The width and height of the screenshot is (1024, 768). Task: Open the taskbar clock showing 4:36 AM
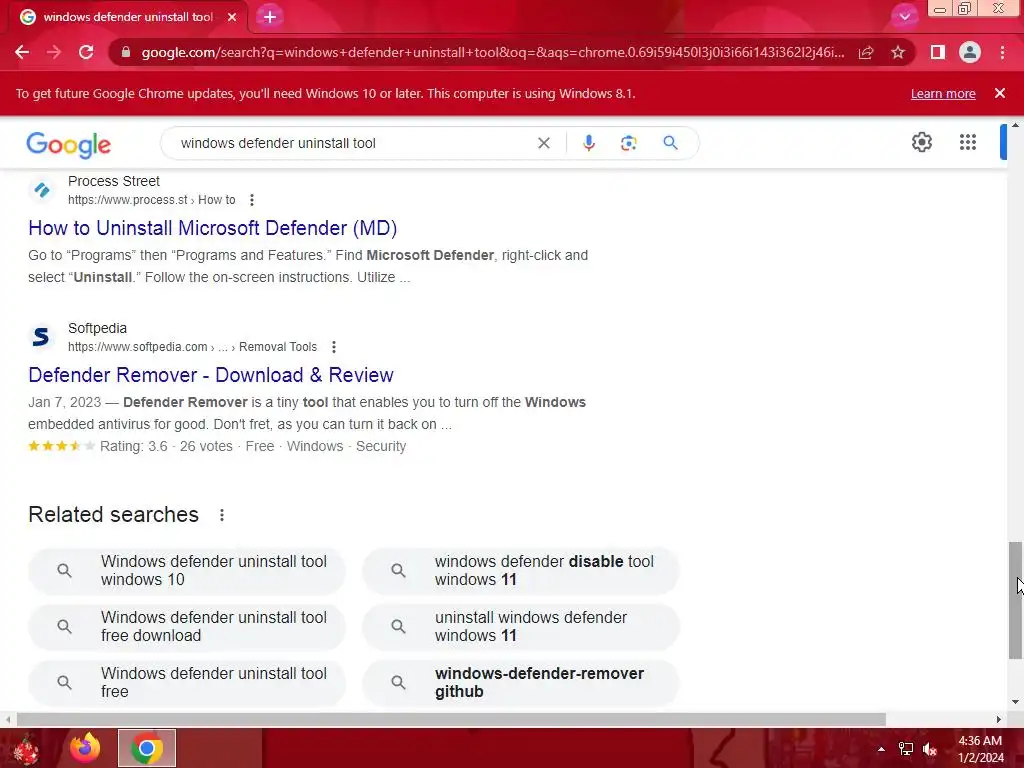(x=980, y=749)
